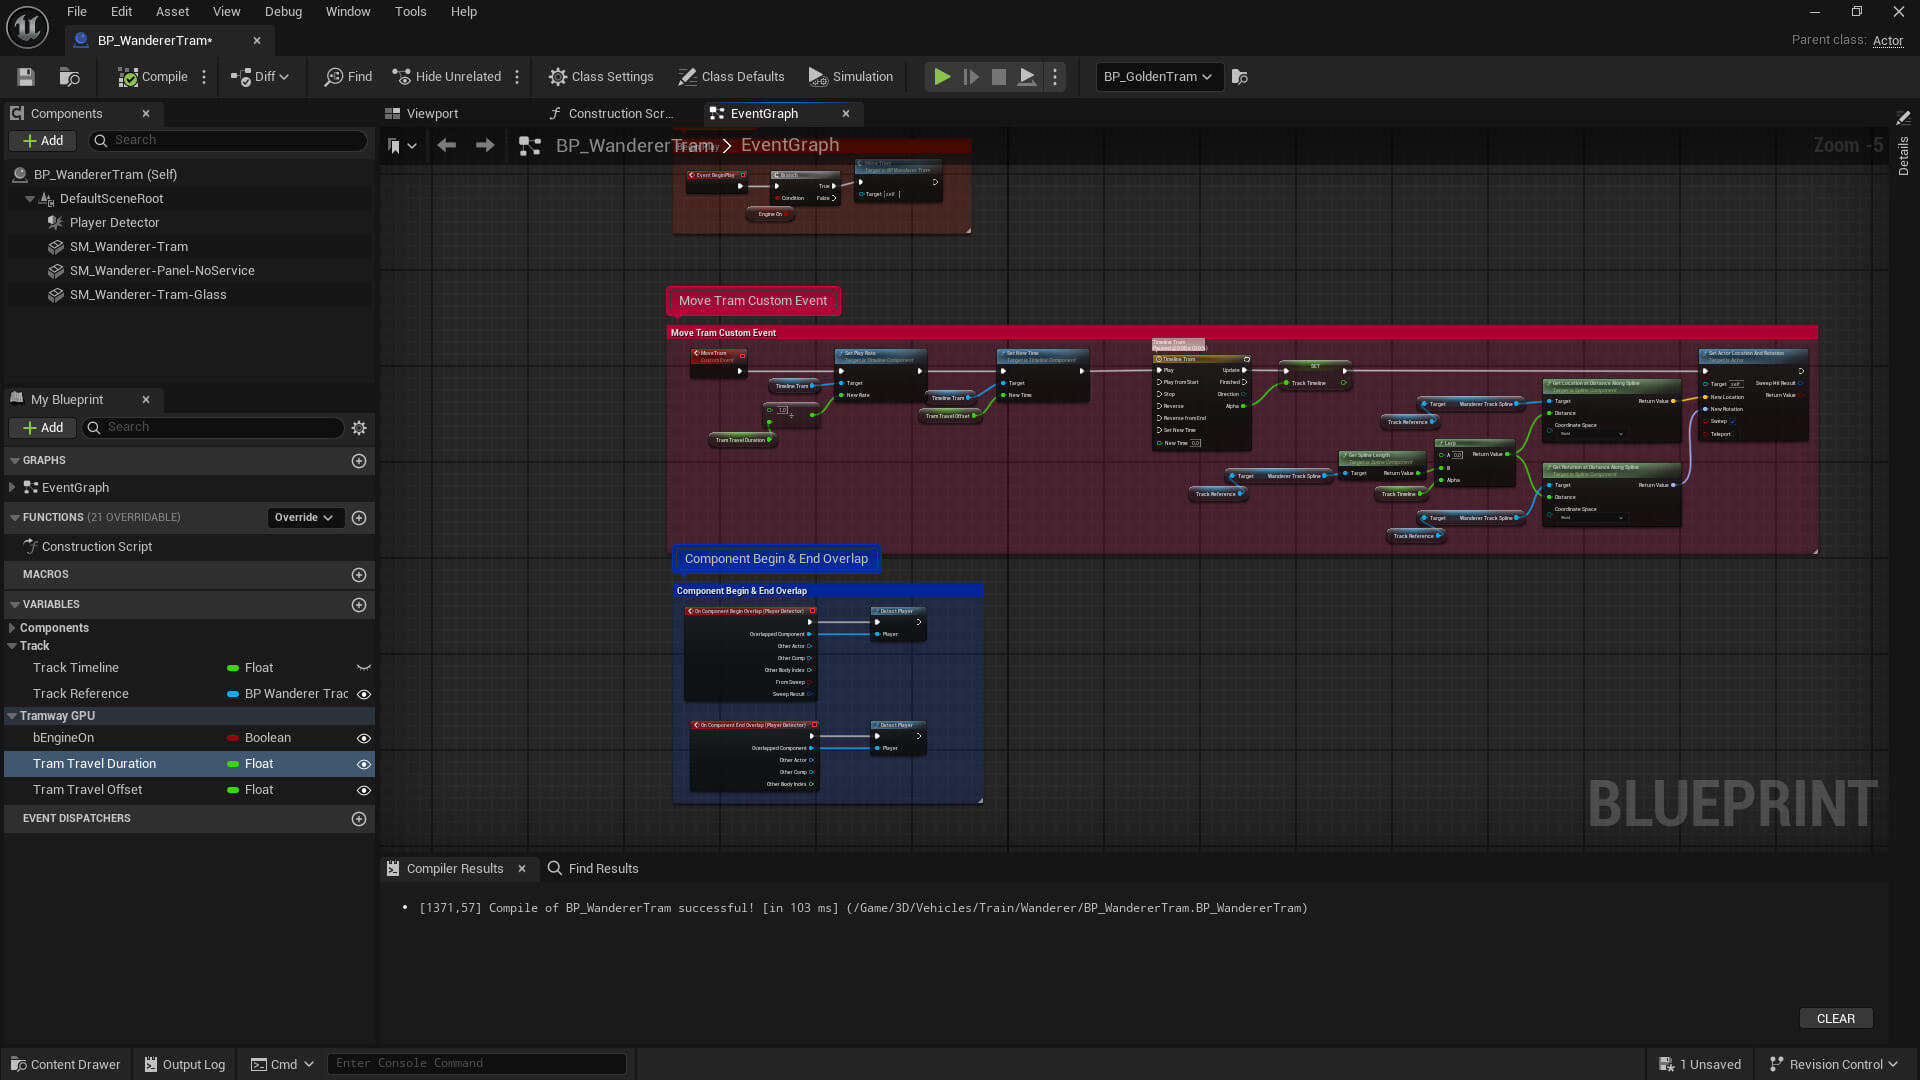
Task: Switch to the Viewport tab
Action: (431, 113)
